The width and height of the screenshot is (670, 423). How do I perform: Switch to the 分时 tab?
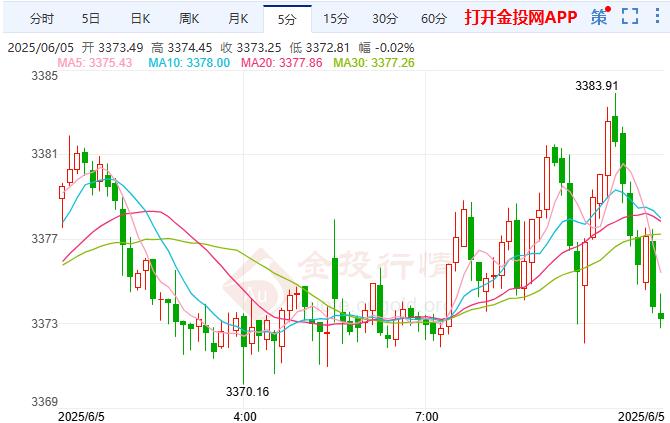[42, 19]
